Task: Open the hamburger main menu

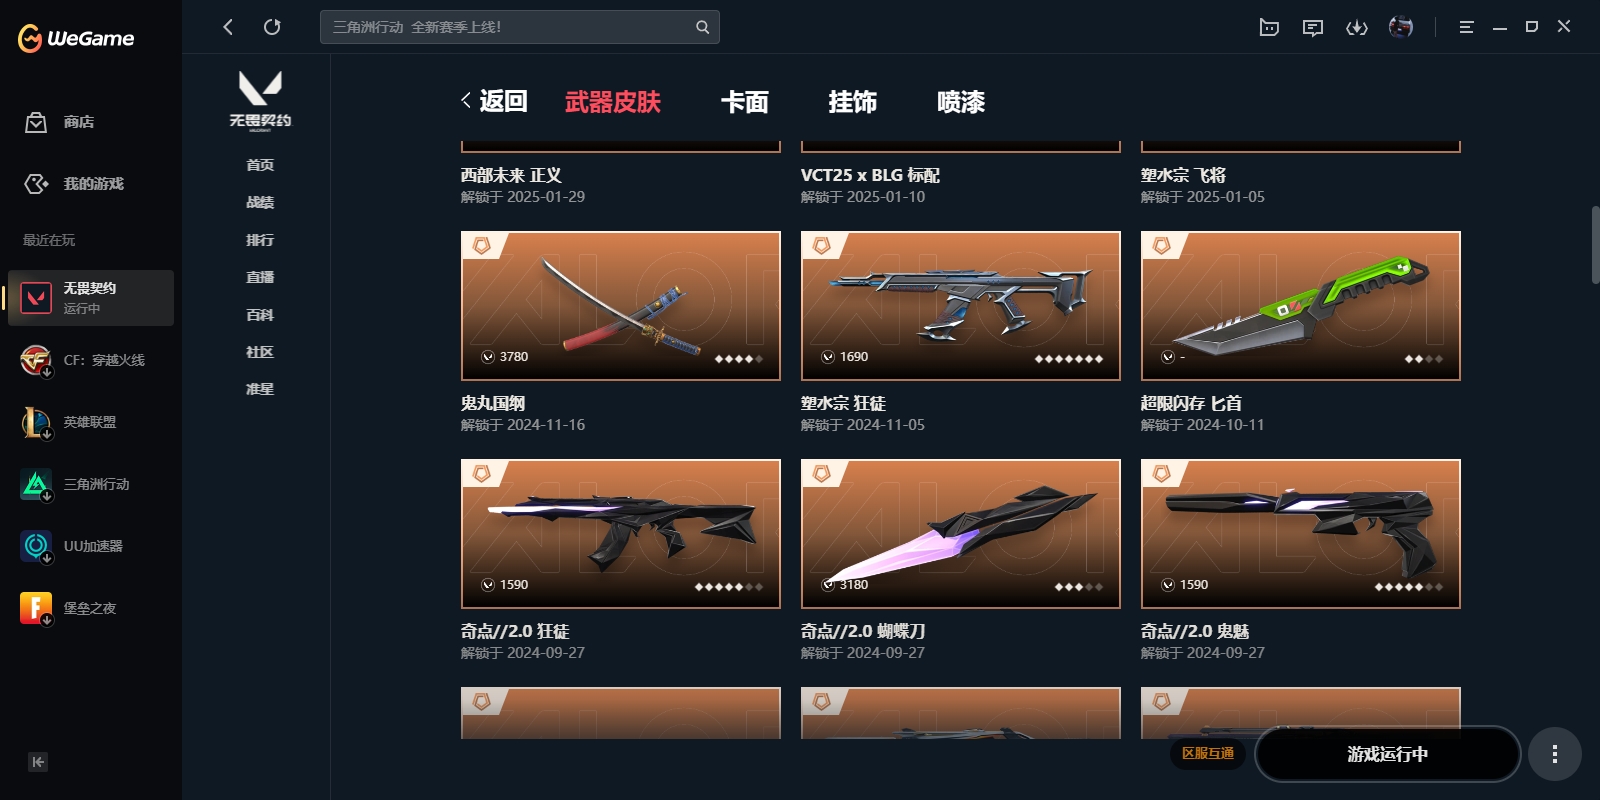Action: point(1466,27)
